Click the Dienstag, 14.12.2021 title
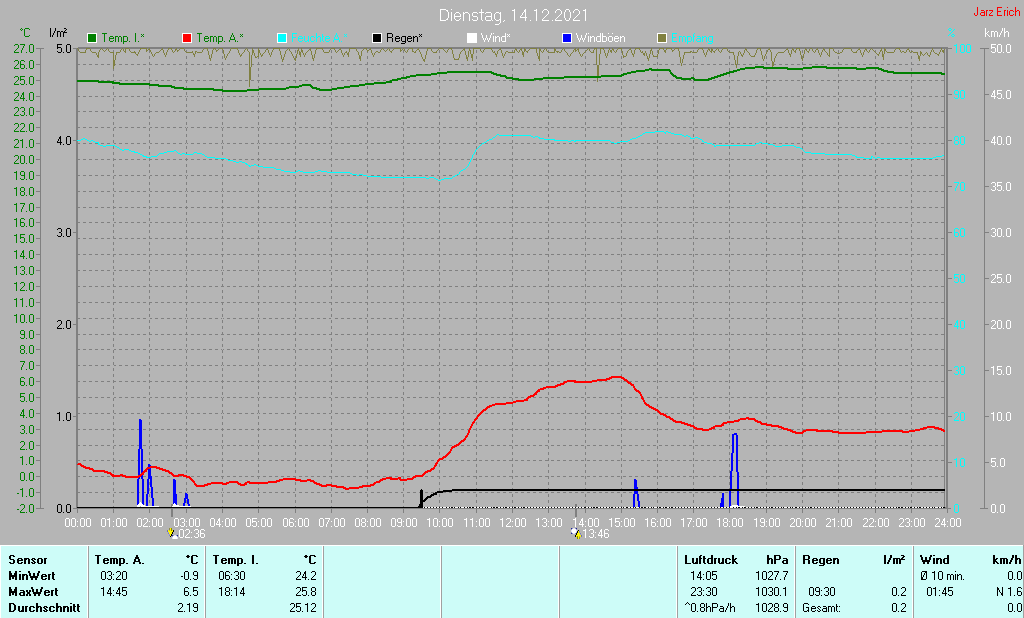Viewport: 1024px width, 618px height. [513, 15]
